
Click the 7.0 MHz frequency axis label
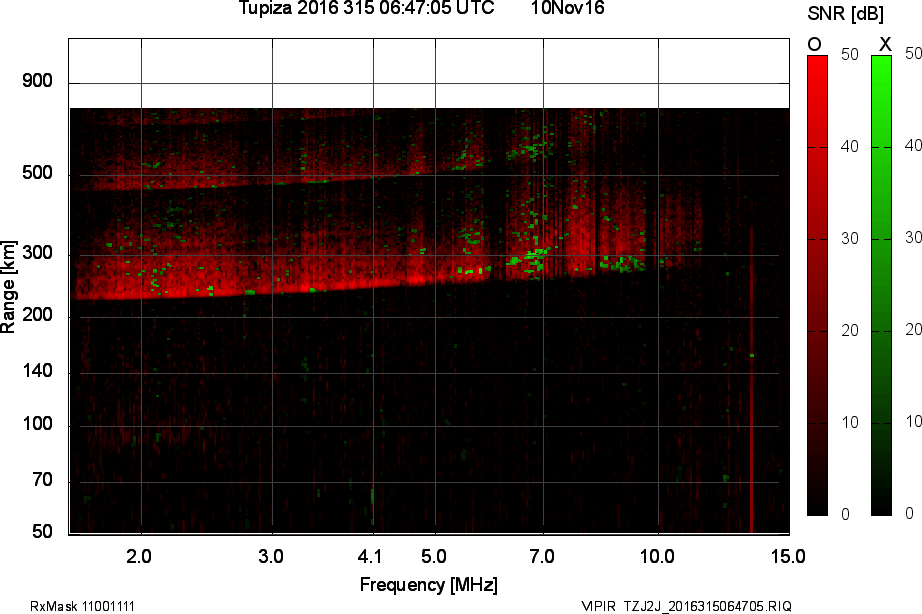click(542, 556)
